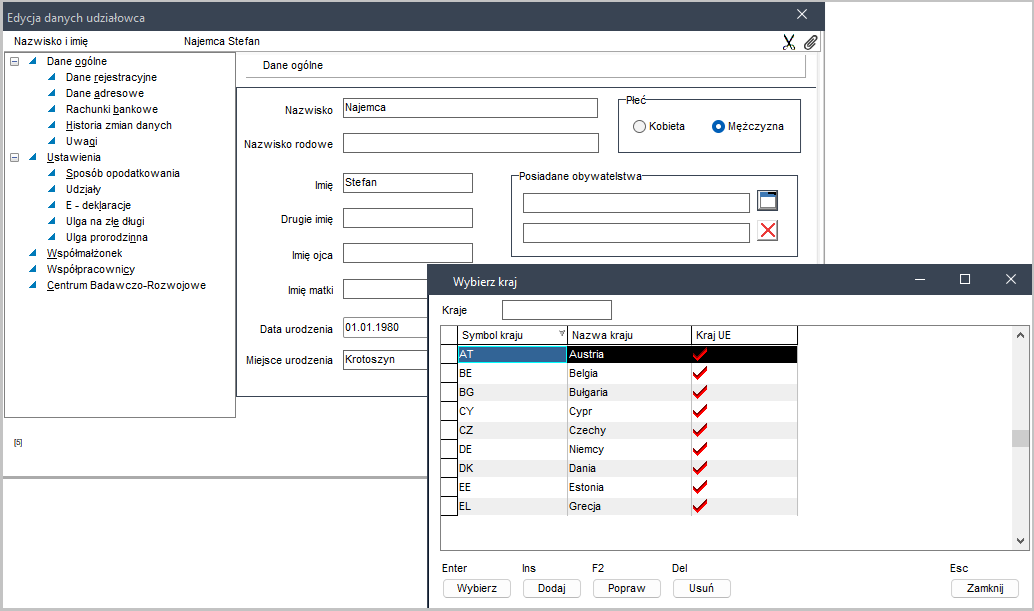Screen dimensions: 1034x611
Task: Minimize the Wybierz kraj window
Action: [920, 279]
